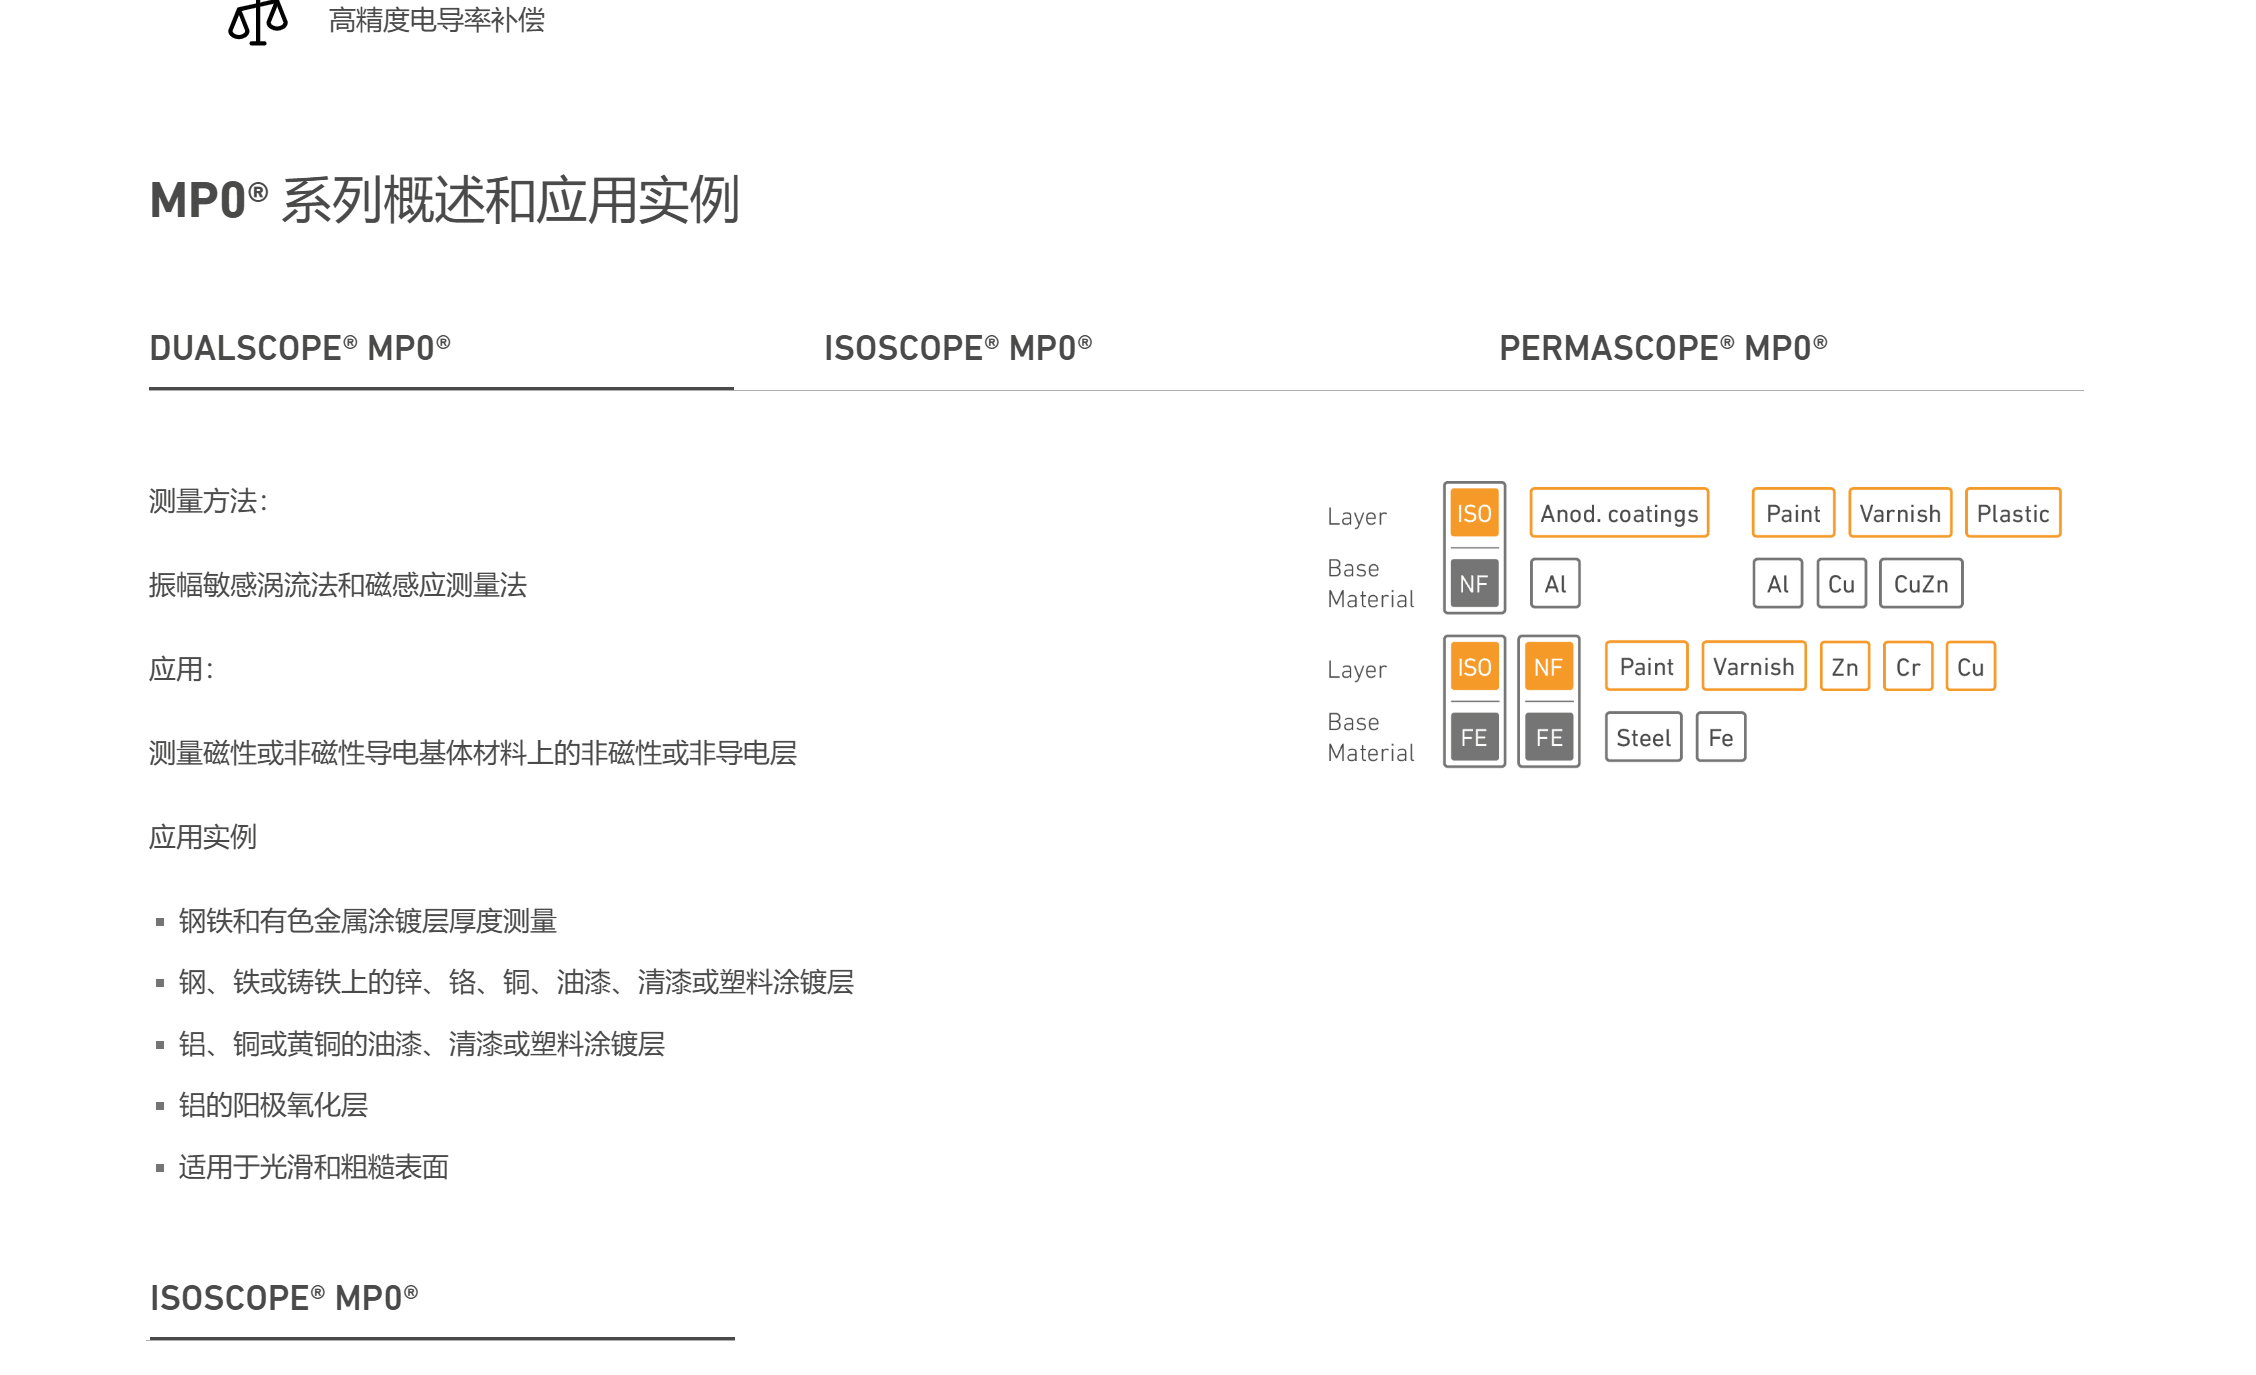This screenshot has width=2256, height=1375.
Task: Click the orange NF layer badge
Action: click(x=1548, y=667)
